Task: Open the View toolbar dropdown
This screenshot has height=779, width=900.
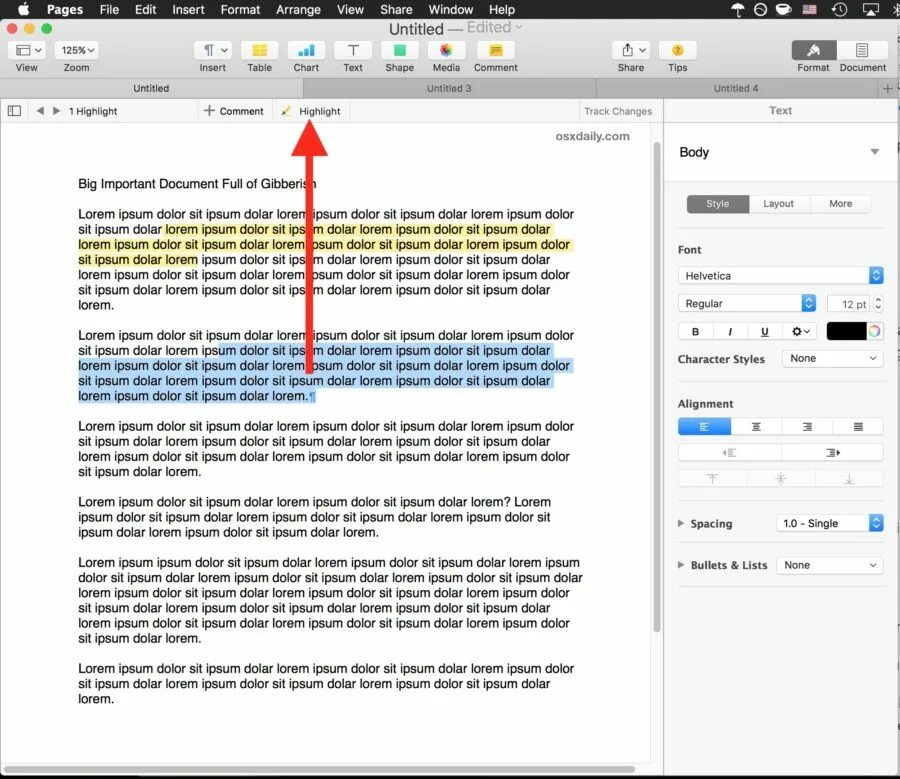Action: tap(27, 51)
